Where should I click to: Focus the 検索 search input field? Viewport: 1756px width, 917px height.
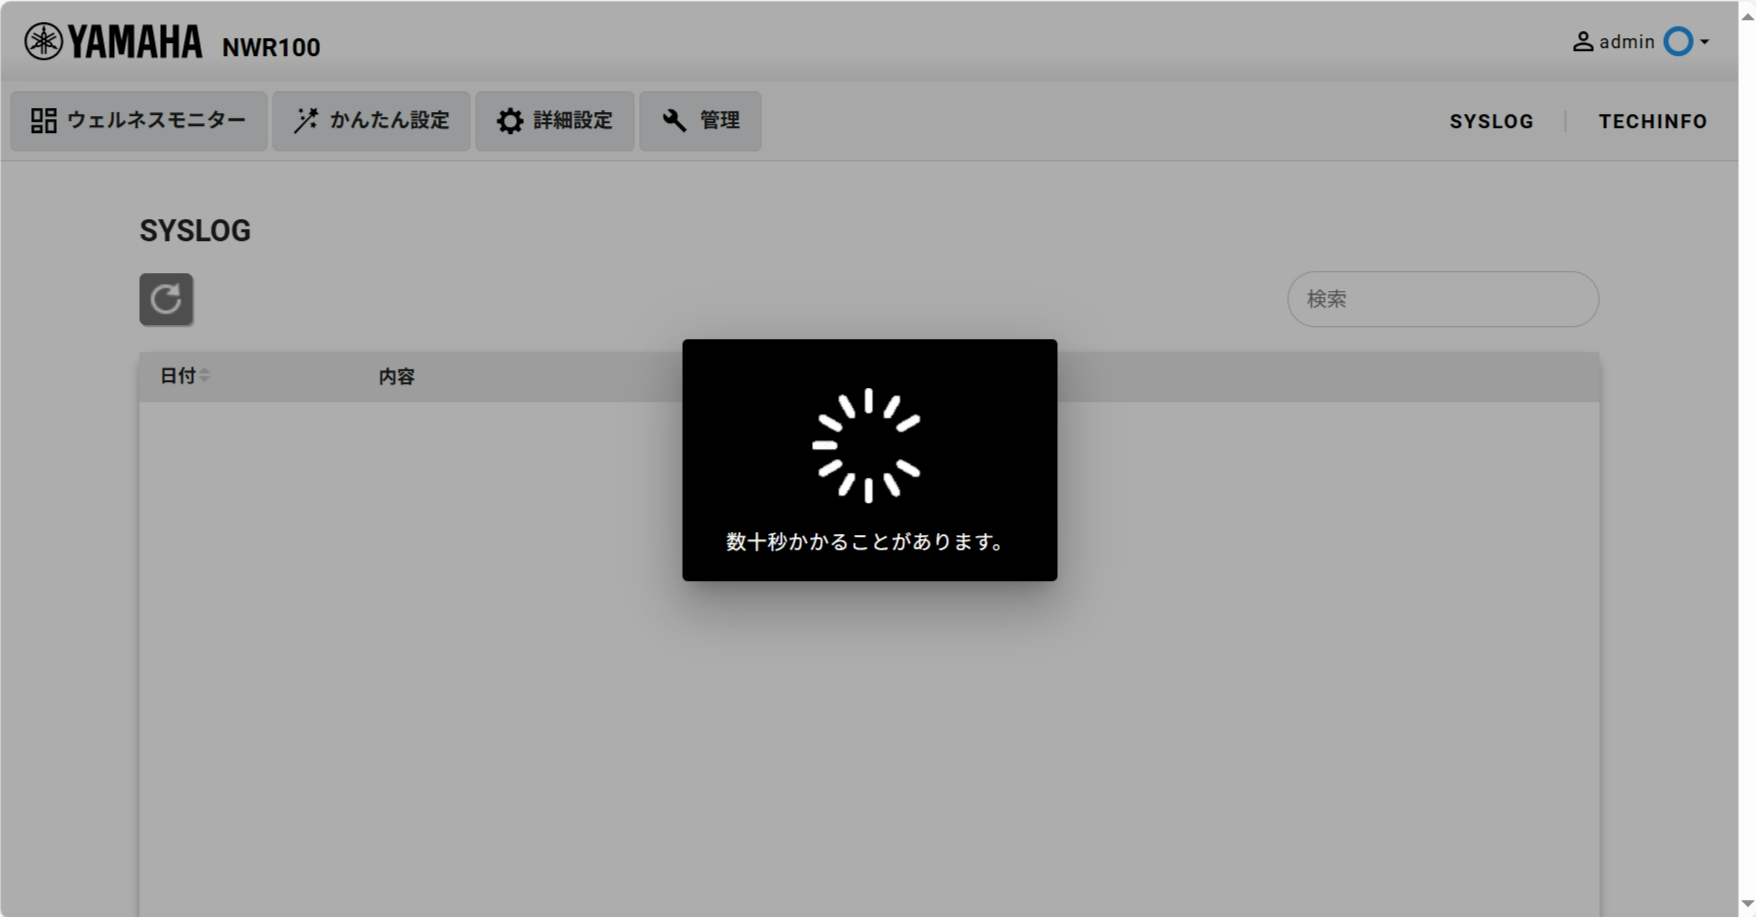1442,299
